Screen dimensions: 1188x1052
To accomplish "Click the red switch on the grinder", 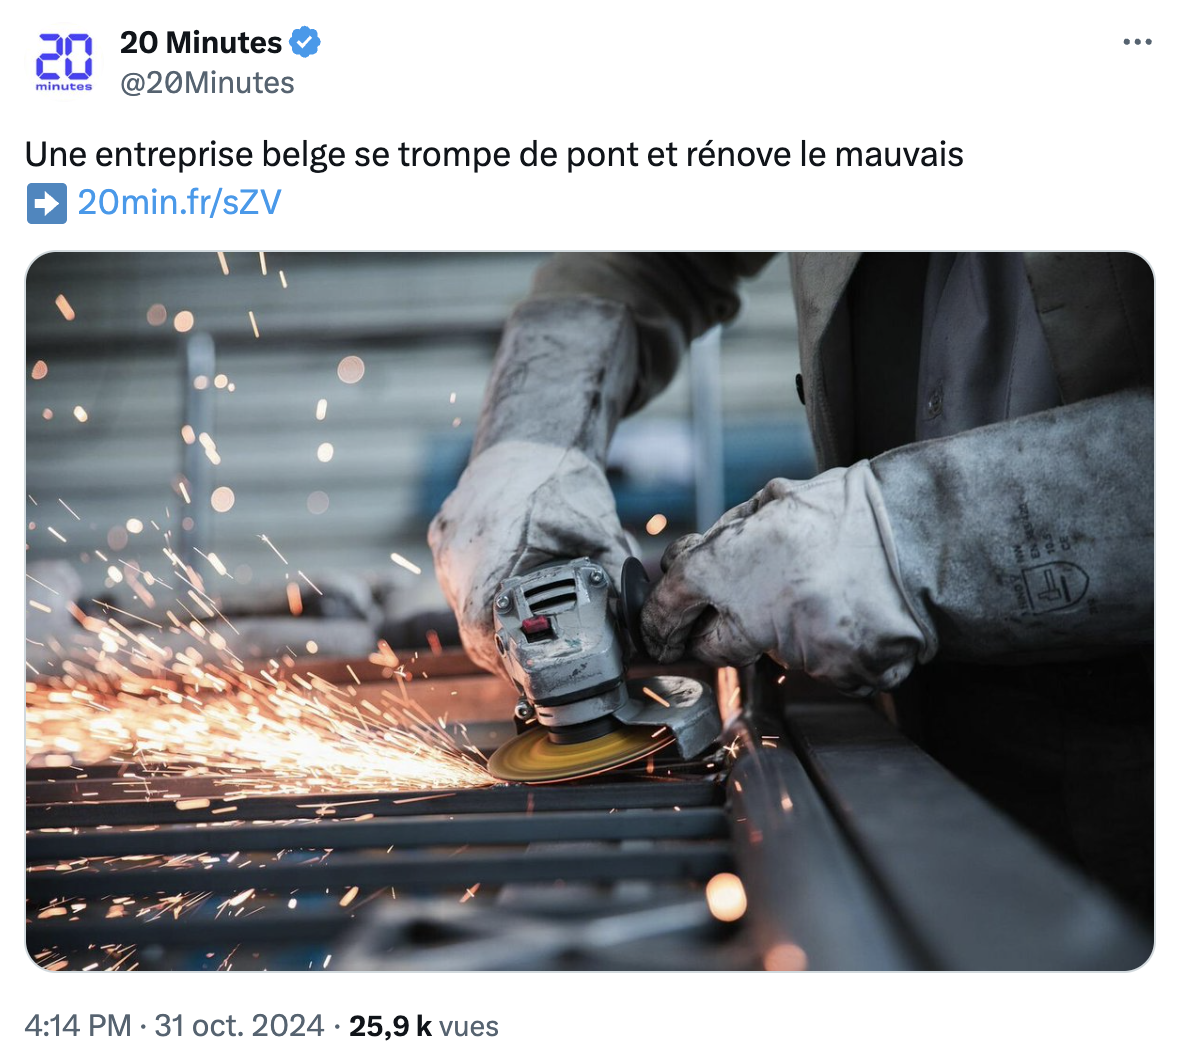I will [536, 625].
